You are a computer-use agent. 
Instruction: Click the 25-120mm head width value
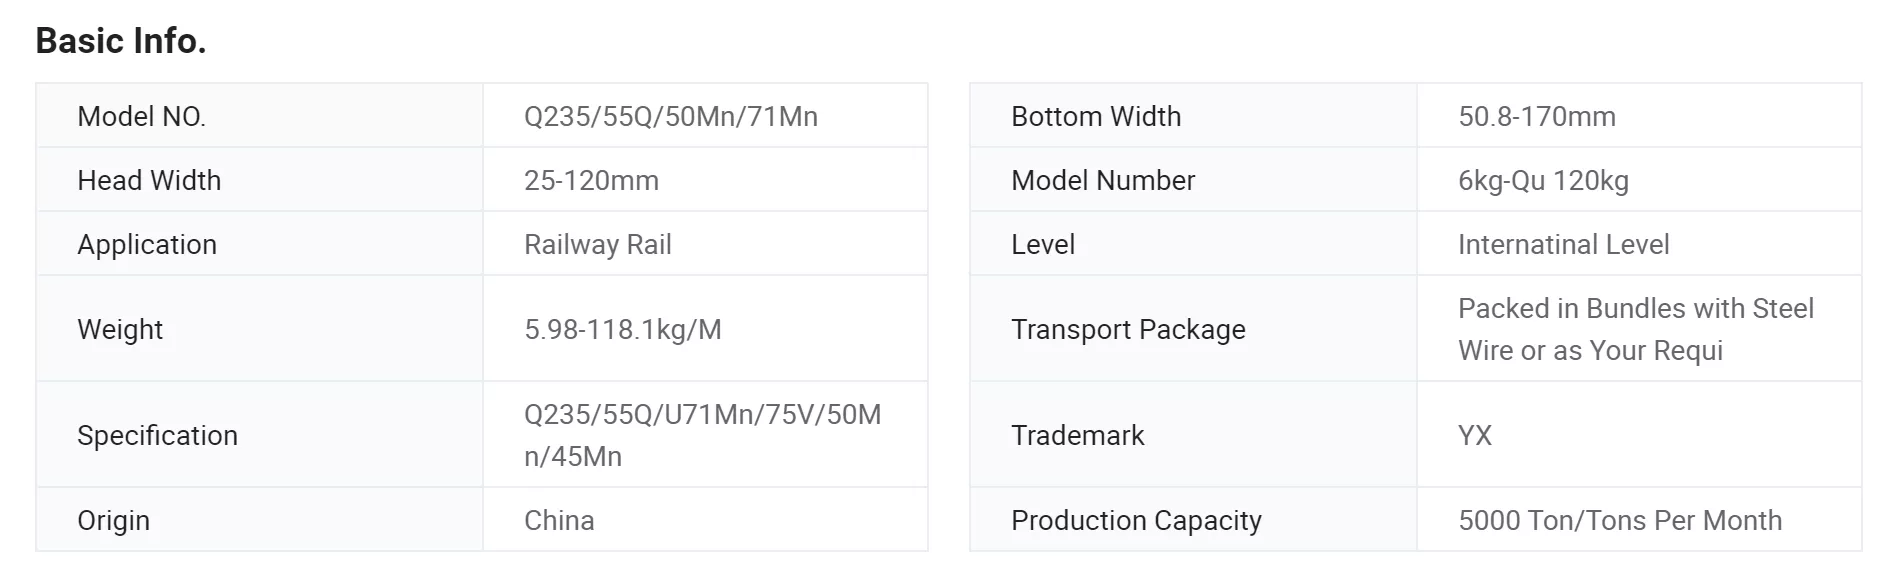[591, 180]
